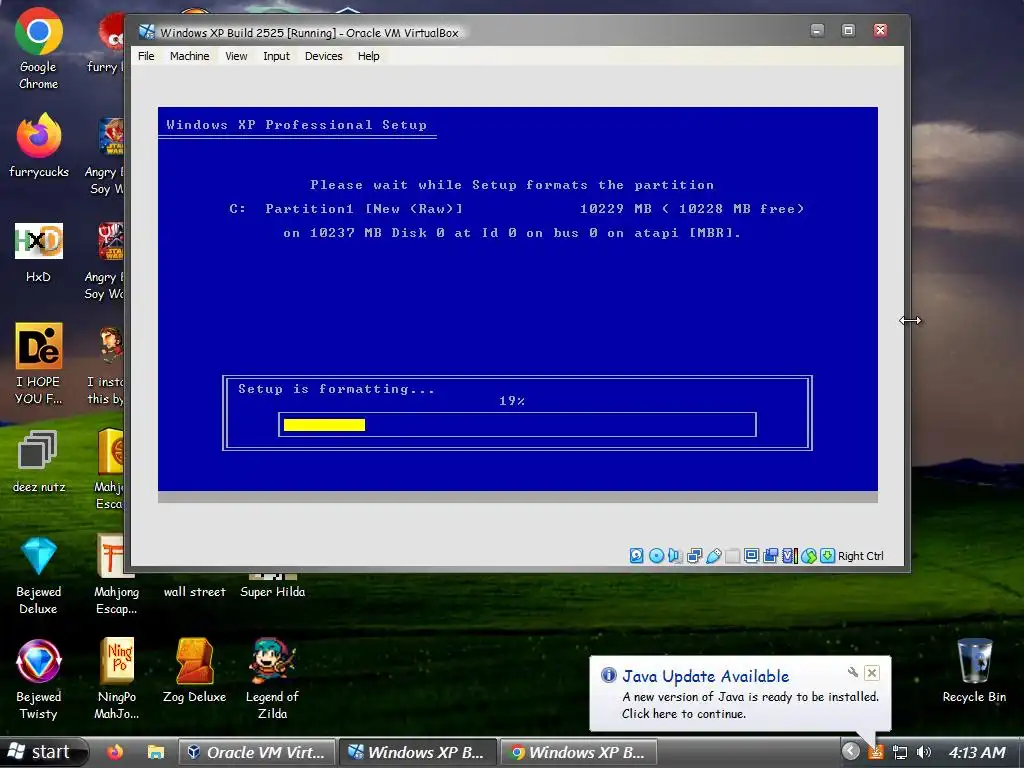Select the Recycle Bin icon
The height and width of the screenshot is (768, 1024).
pos(974,671)
